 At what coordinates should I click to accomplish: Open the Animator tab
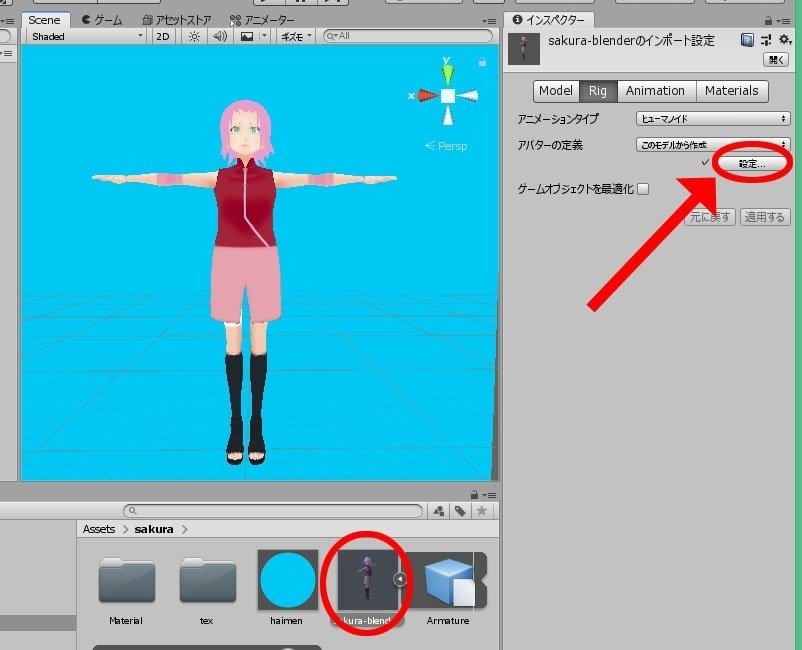[262, 20]
